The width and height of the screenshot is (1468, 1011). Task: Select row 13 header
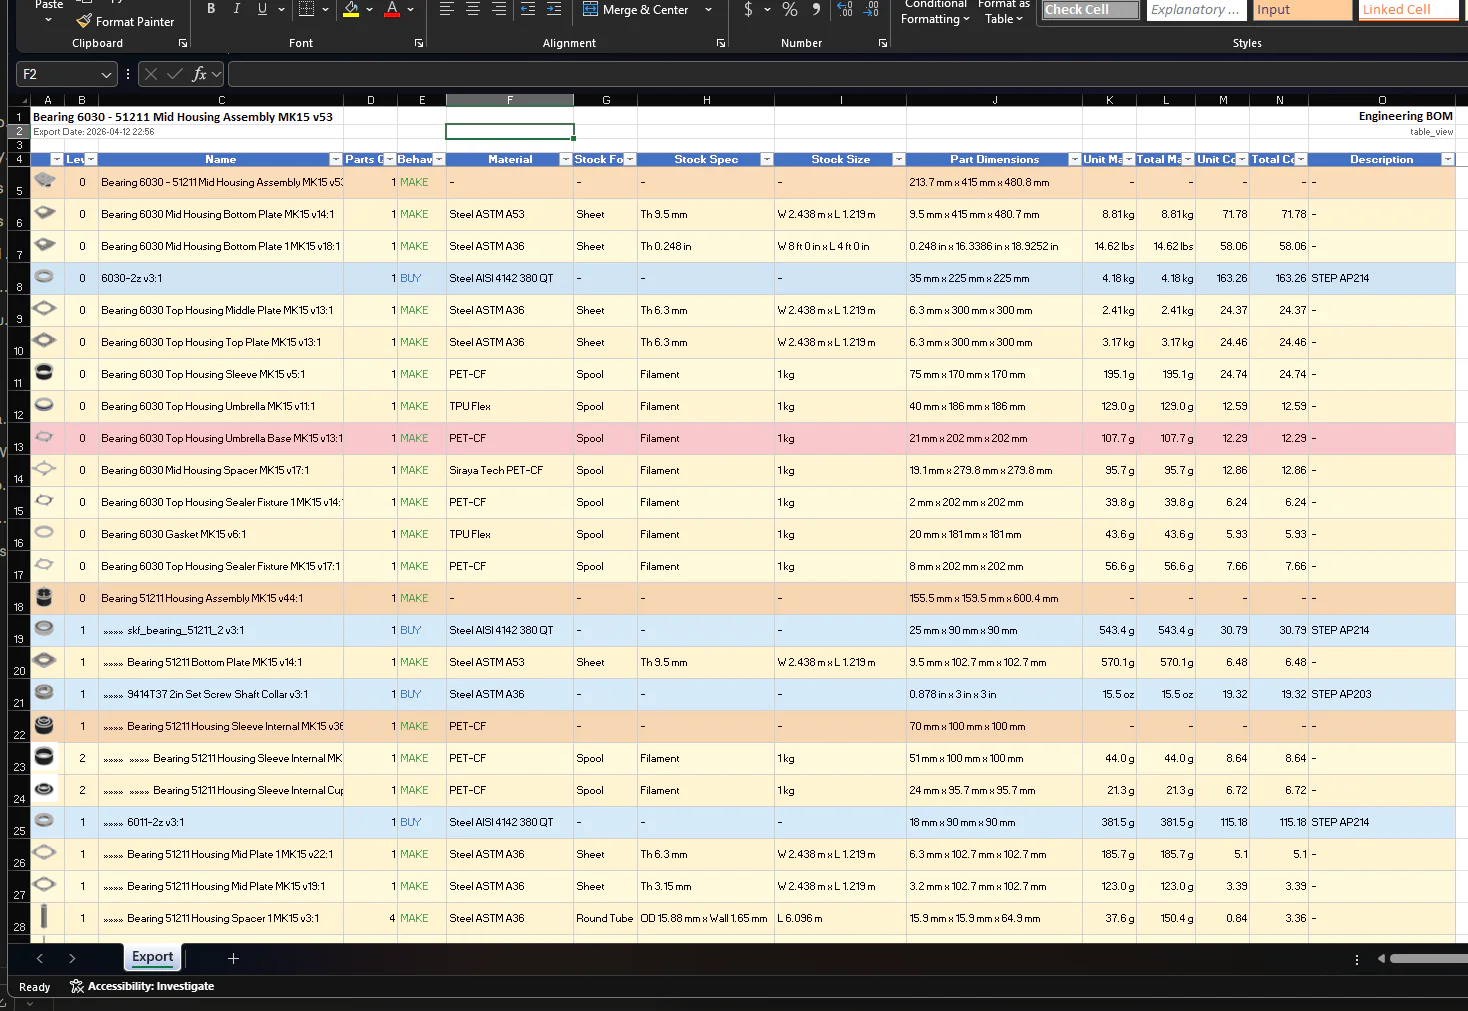(x=19, y=438)
